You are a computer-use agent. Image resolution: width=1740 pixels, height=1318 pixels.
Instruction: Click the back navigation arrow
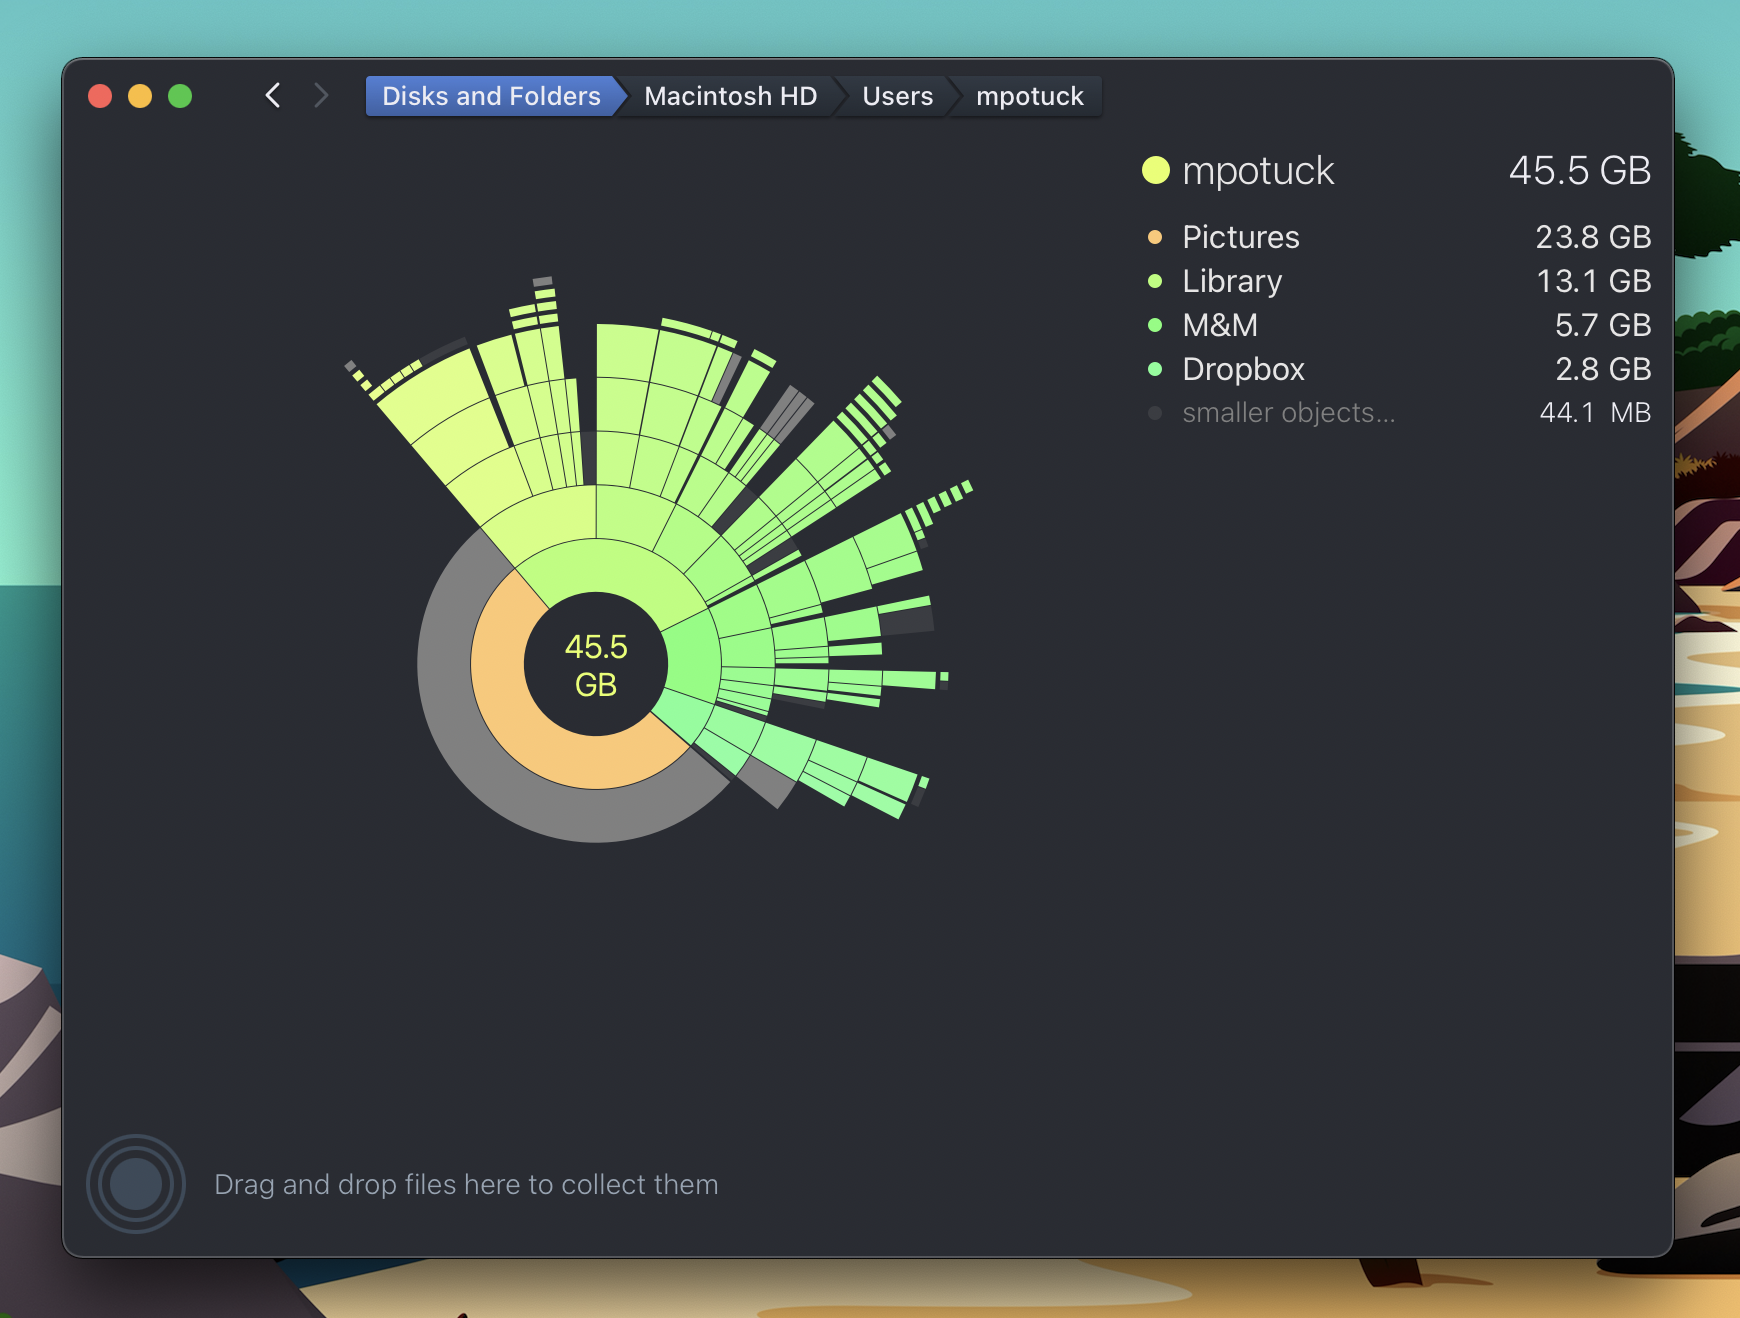pyautogui.click(x=273, y=96)
